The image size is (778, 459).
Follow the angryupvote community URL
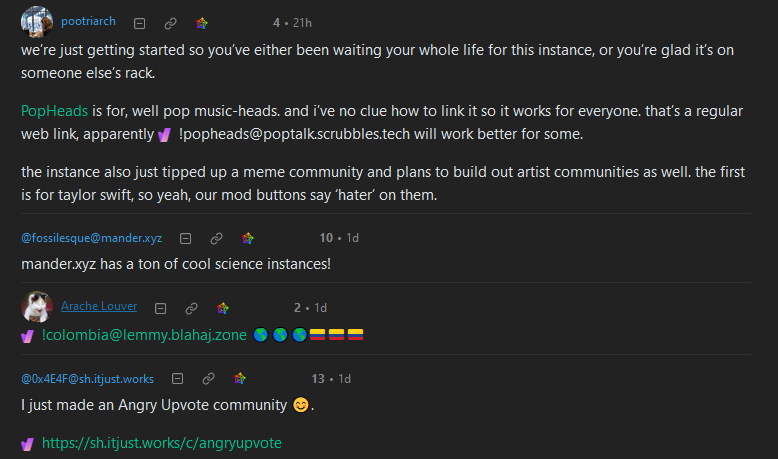[x=162, y=443]
